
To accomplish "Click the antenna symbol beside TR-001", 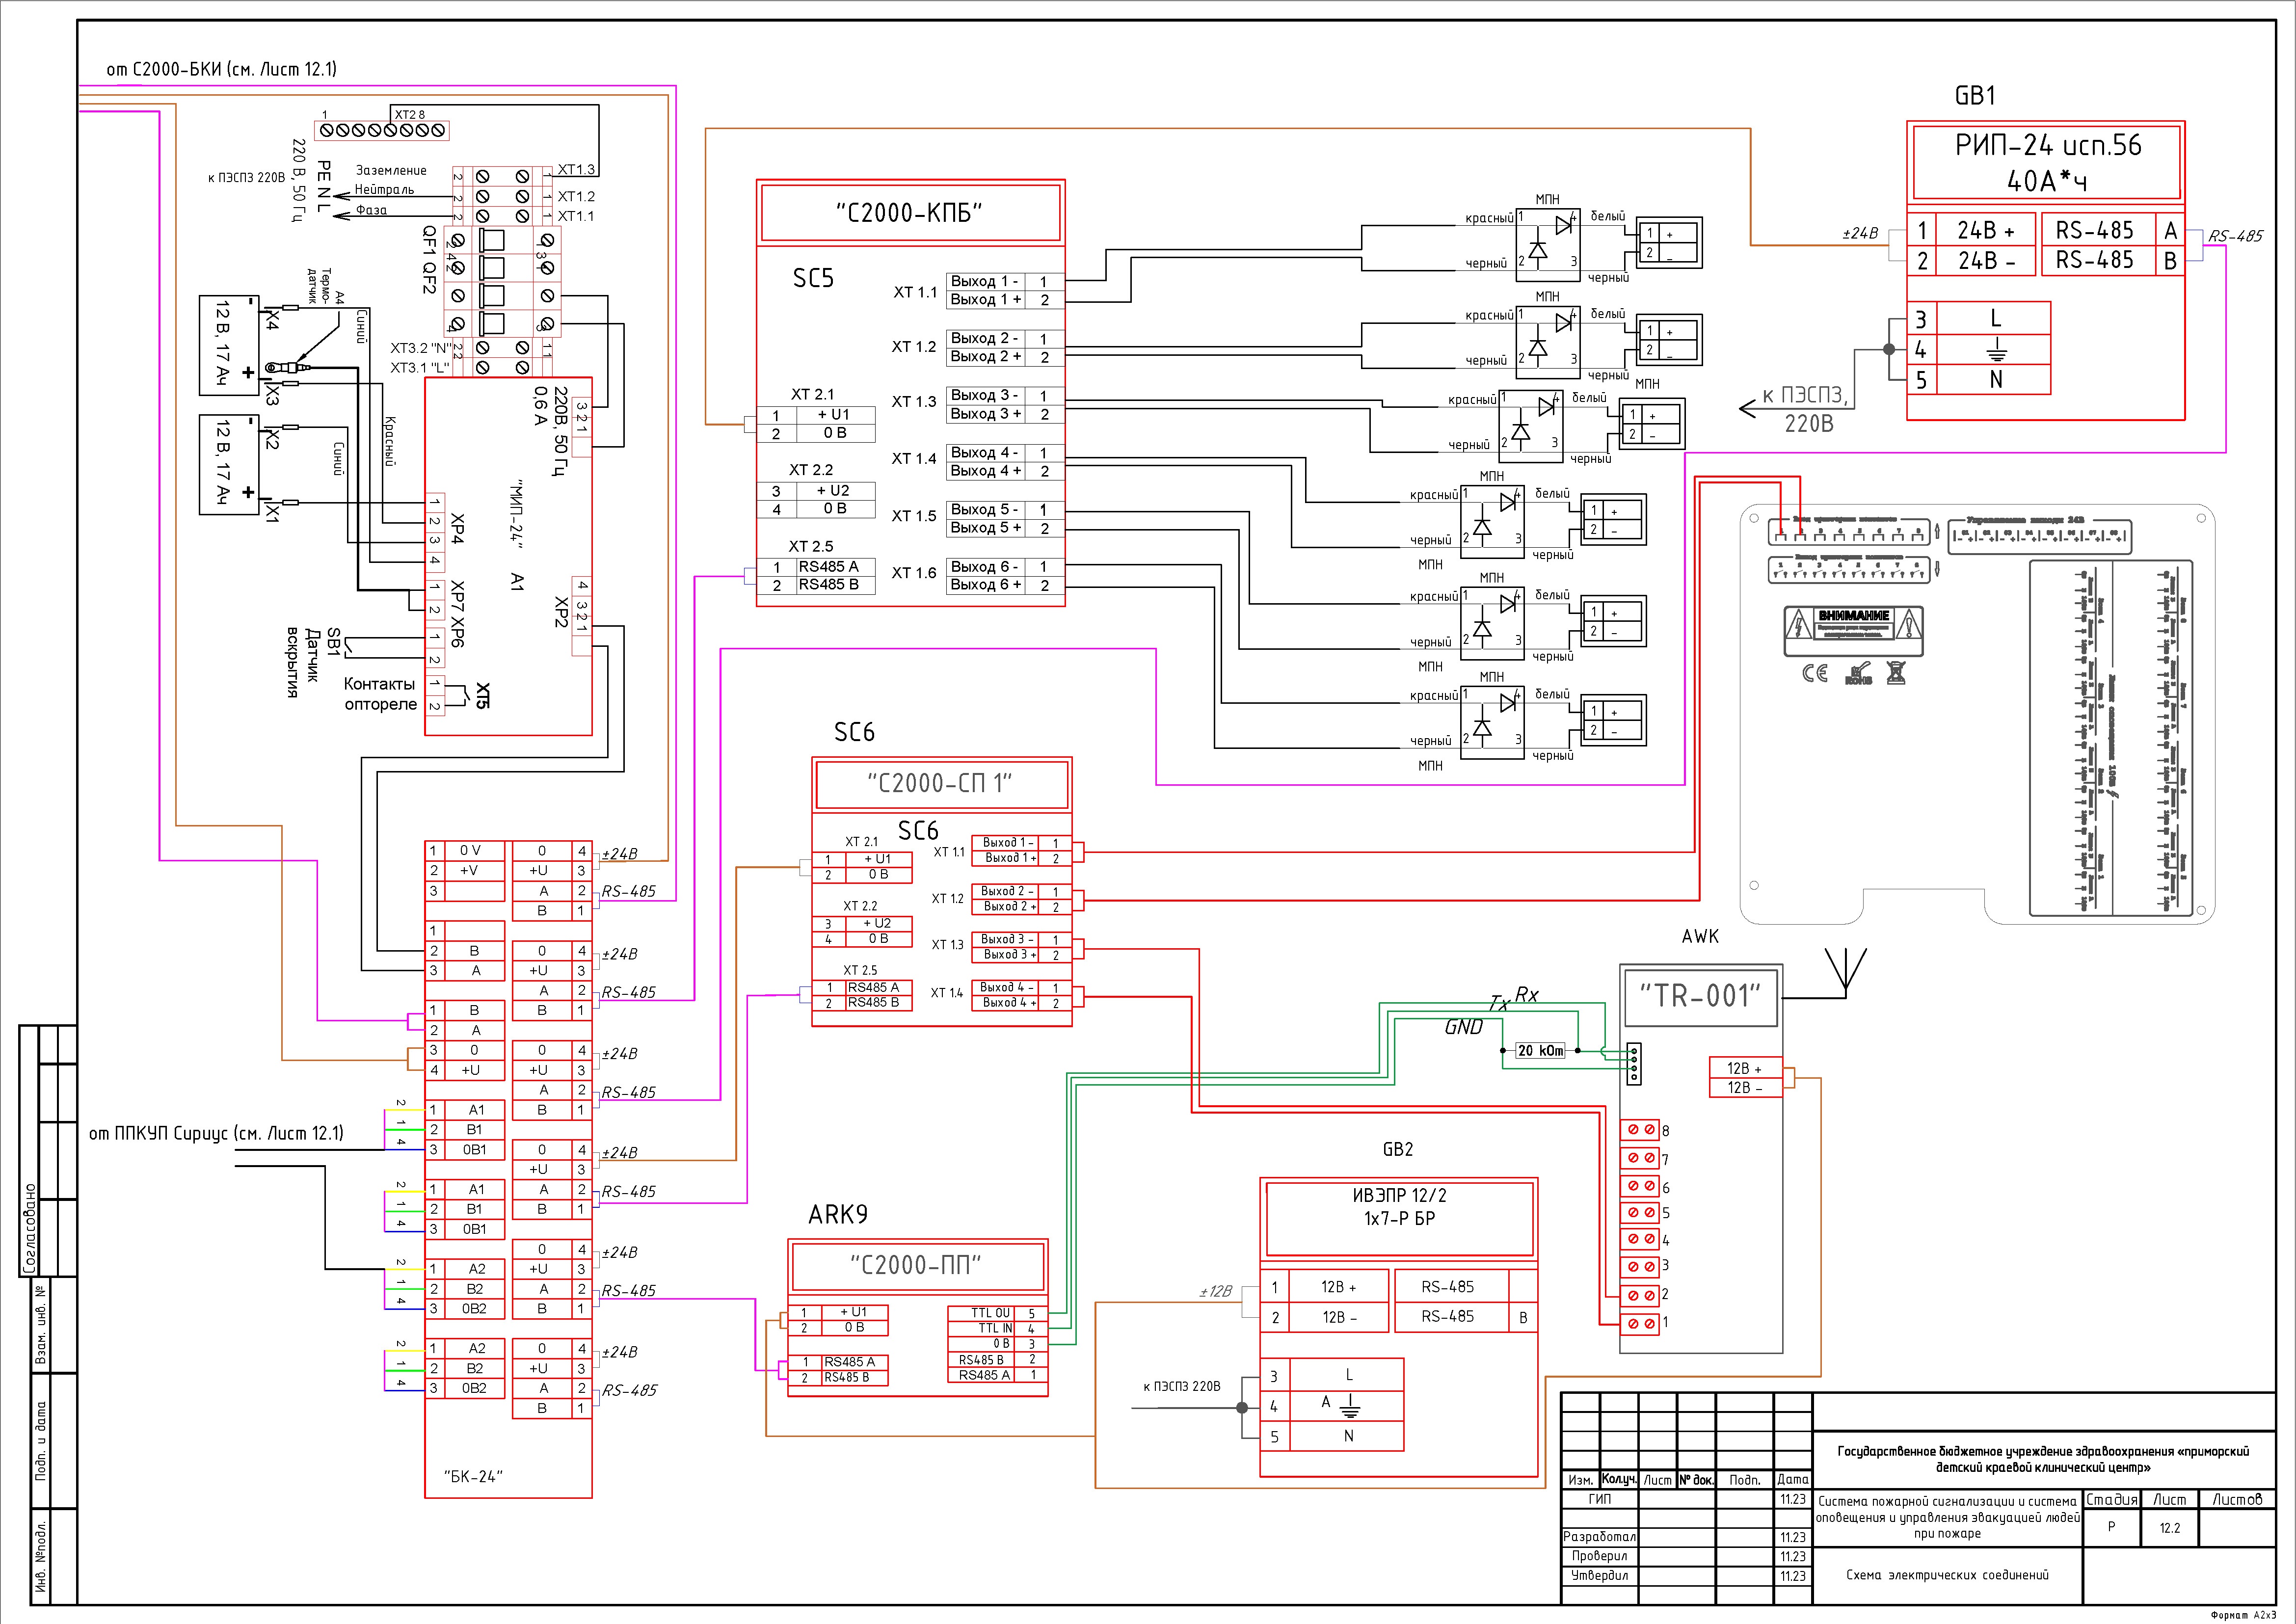I will pyautogui.click(x=1845, y=972).
